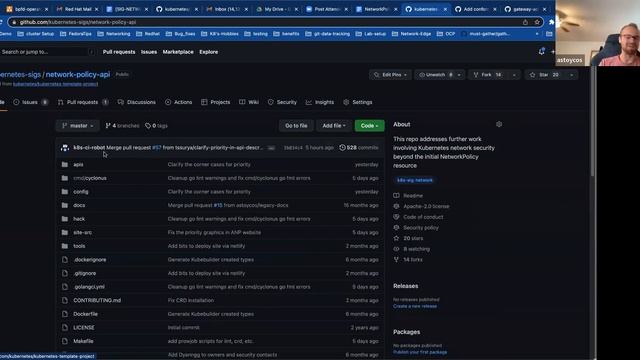Click the network-policy-api repo name link
This screenshot has width=640, height=360.
[78, 74]
